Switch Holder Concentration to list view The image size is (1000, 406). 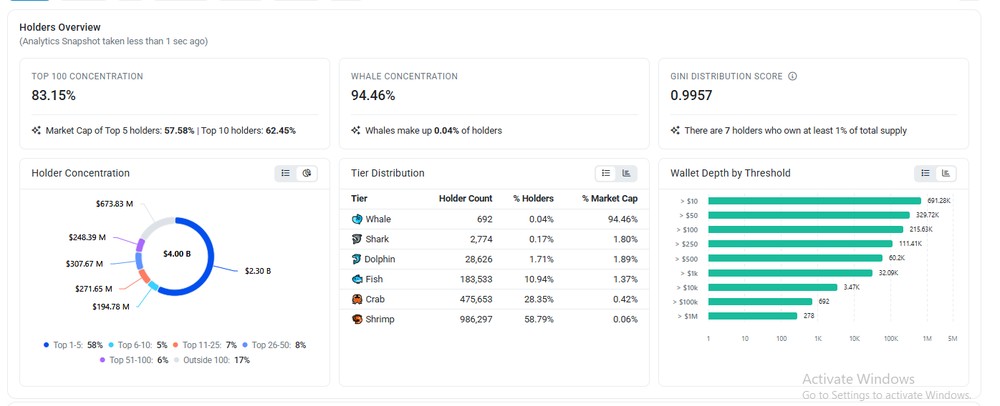point(286,173)
